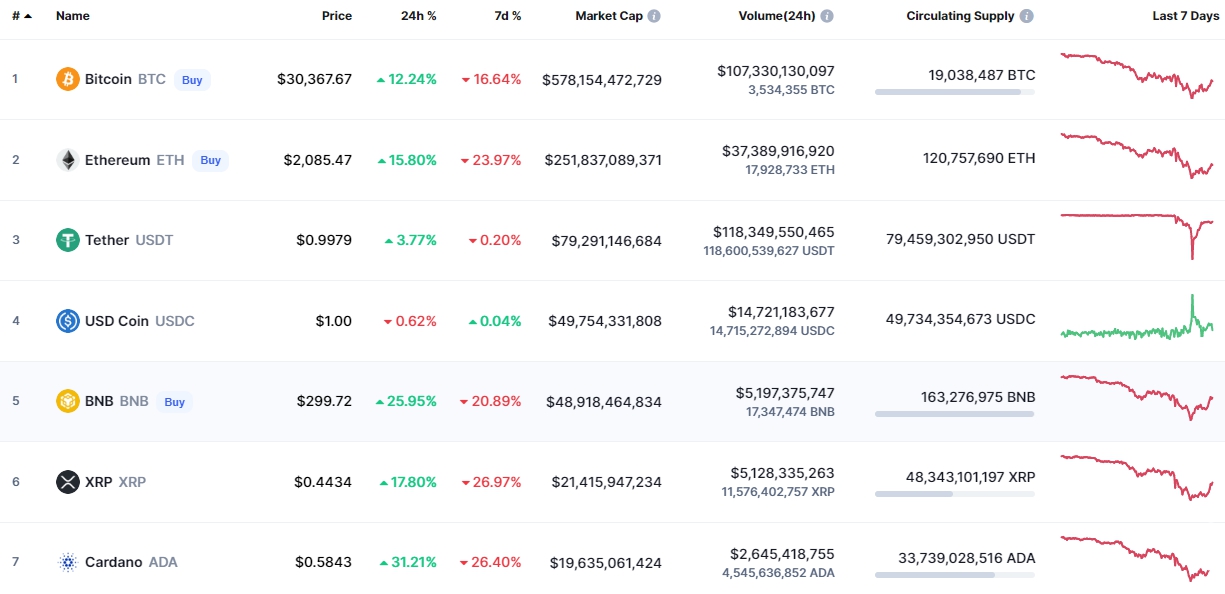Click BNB price $299.72

(x=324, y=401)
